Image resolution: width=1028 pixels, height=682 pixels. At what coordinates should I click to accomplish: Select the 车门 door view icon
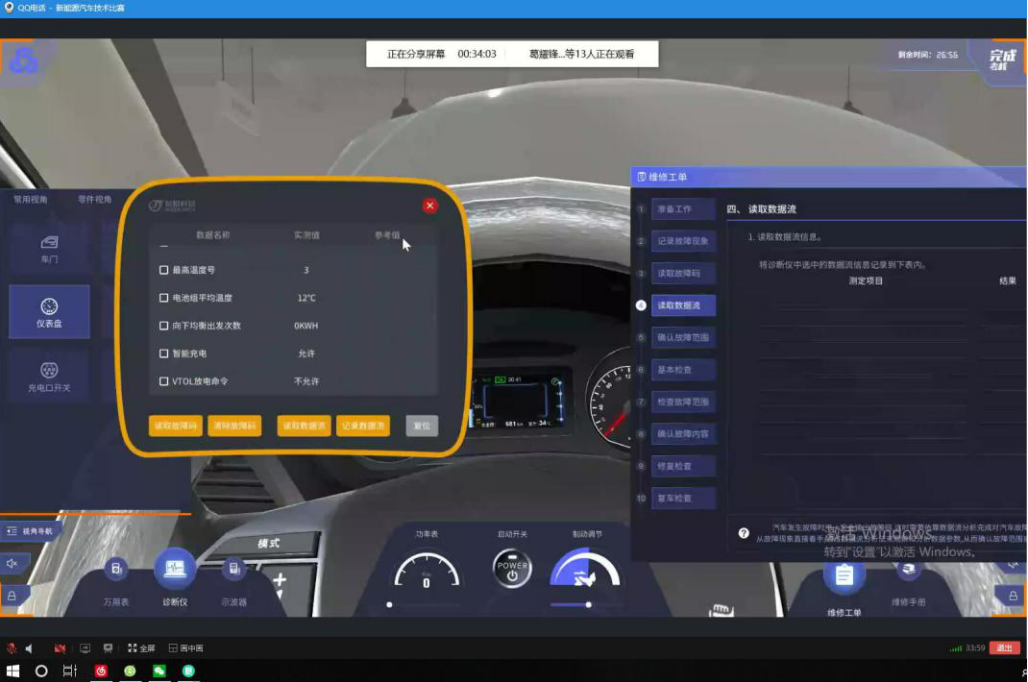click(x=48, y=246)
